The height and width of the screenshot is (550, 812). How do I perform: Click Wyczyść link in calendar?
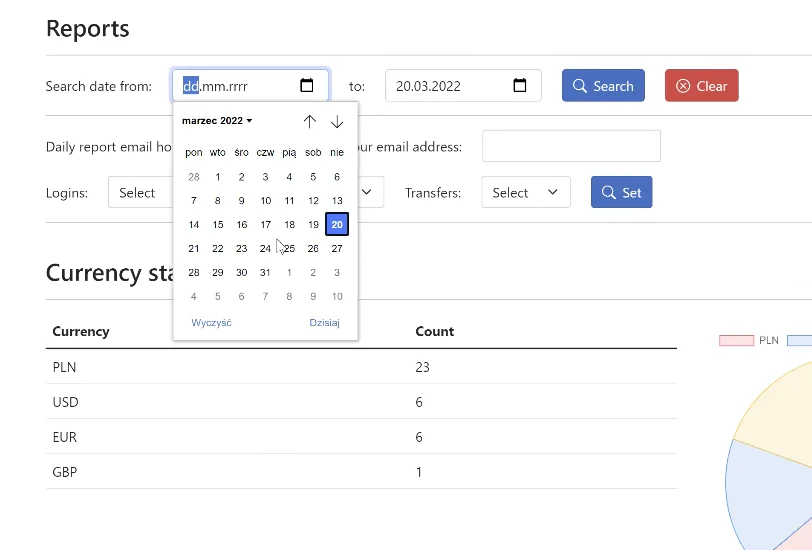[x=211, y=323]
